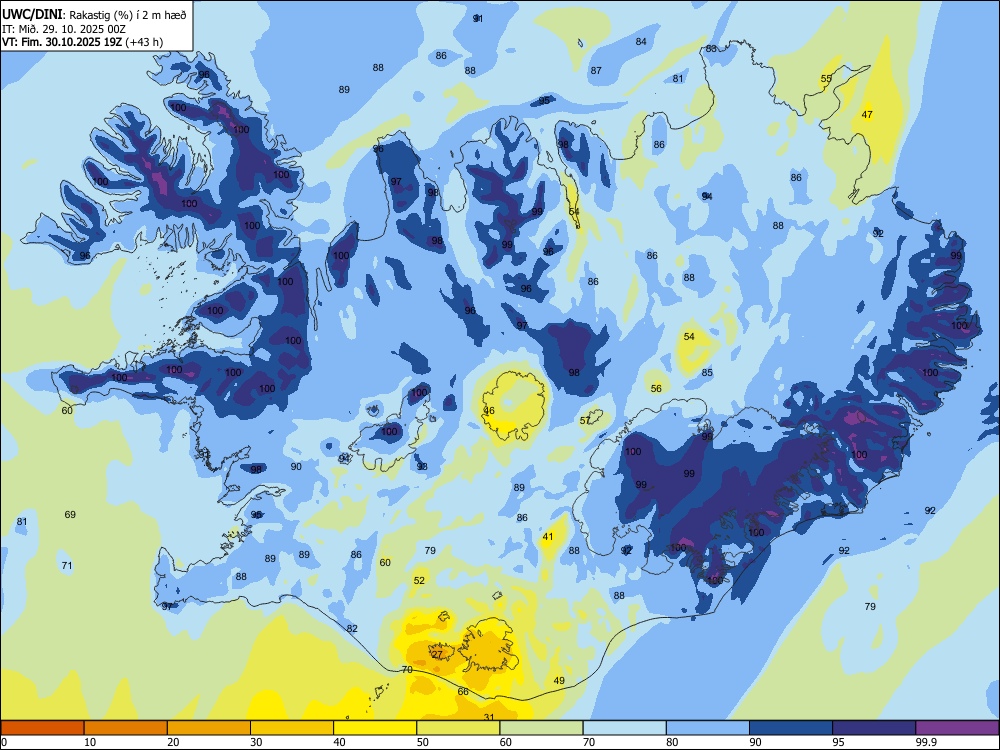Click the 57 humidity value
This screenshot has width=1000, height=750.
click(585, 420)
